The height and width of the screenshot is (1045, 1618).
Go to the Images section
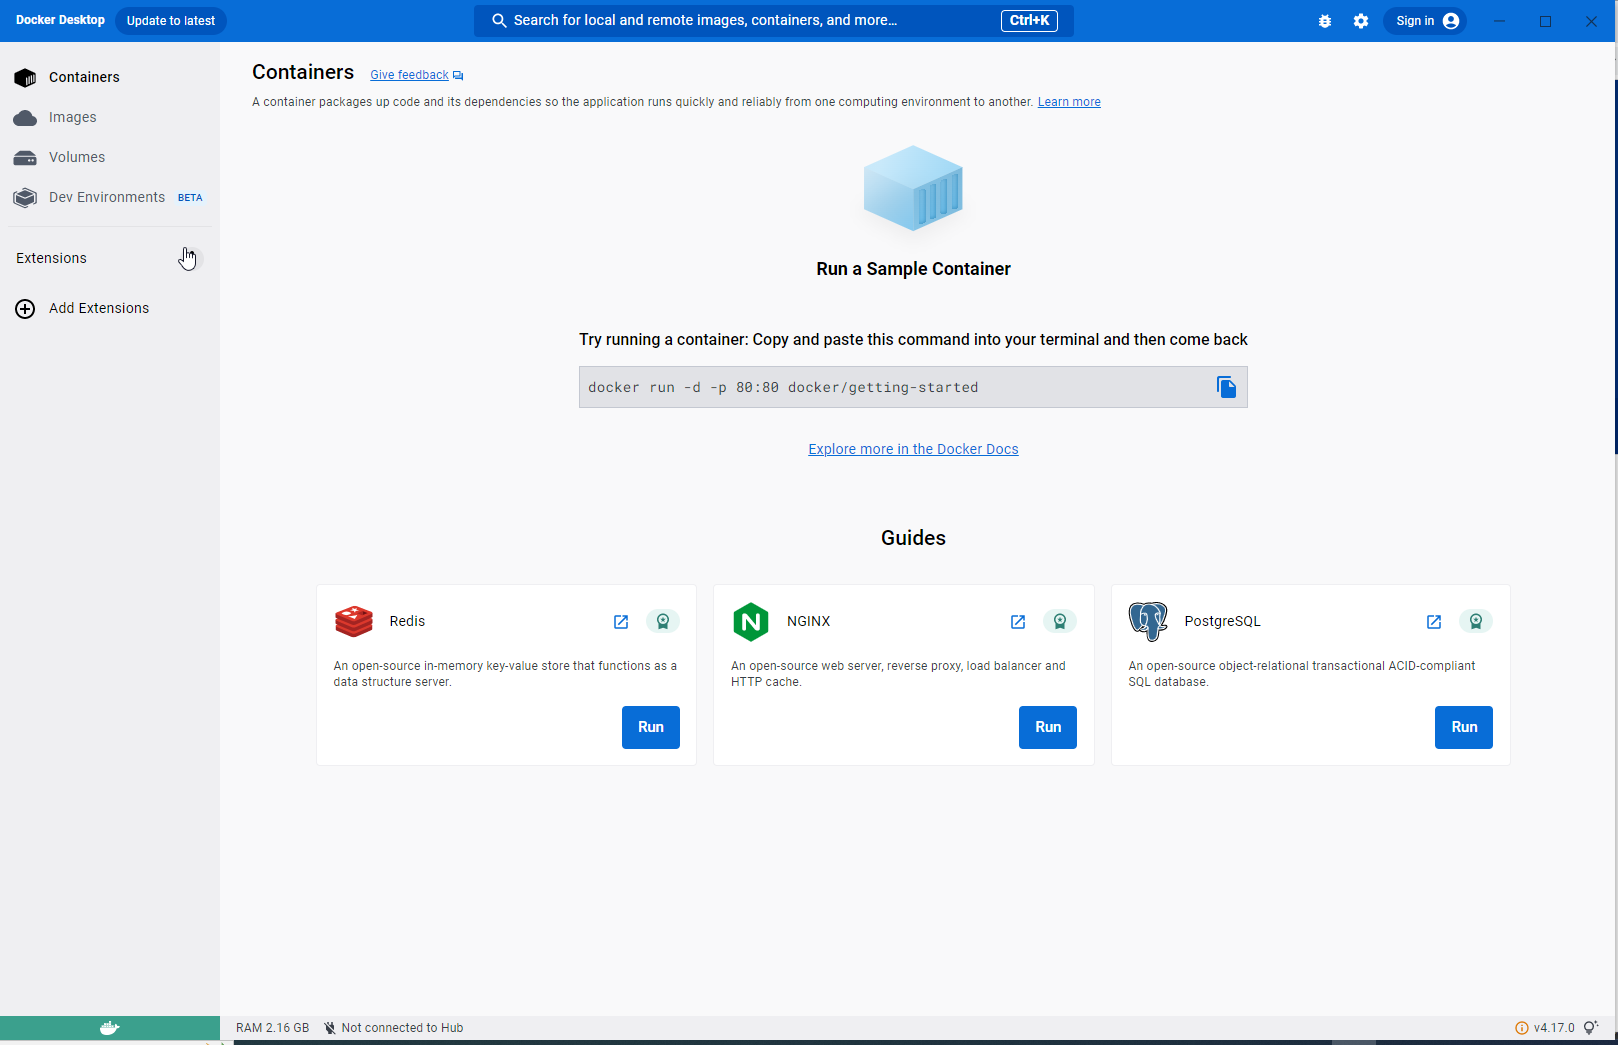[x=72, y=117]
